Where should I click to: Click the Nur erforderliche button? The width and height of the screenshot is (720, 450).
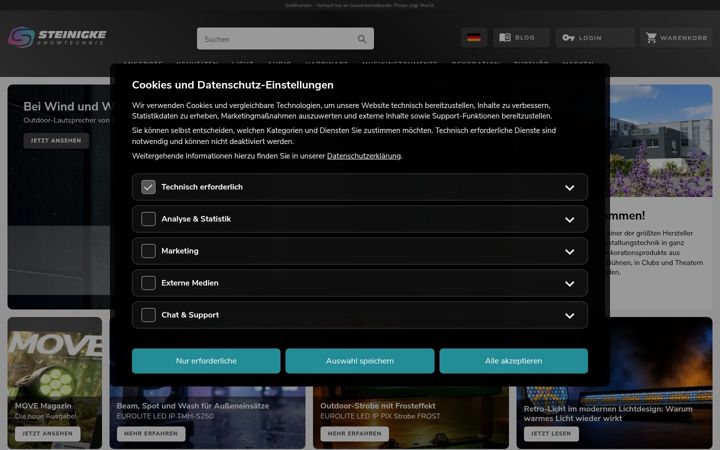pos(206,361)
